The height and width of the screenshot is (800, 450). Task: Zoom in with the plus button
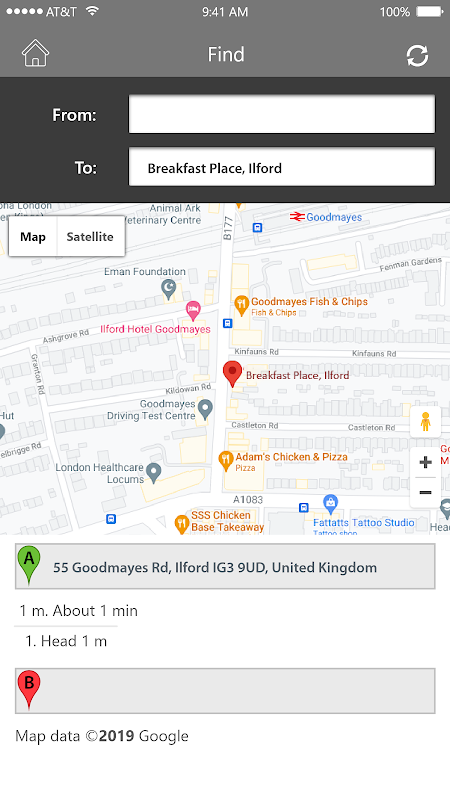point(425,462)
